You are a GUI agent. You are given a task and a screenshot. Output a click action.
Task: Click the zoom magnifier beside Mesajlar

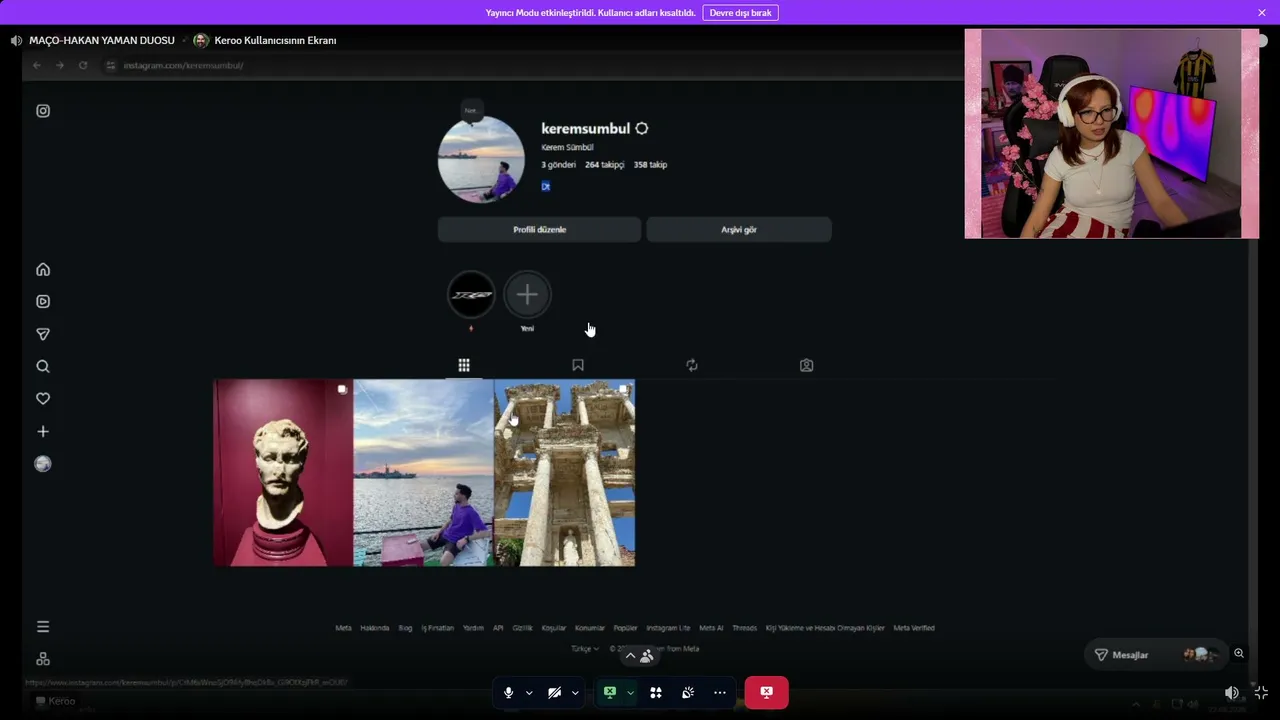pos(1239,654)
